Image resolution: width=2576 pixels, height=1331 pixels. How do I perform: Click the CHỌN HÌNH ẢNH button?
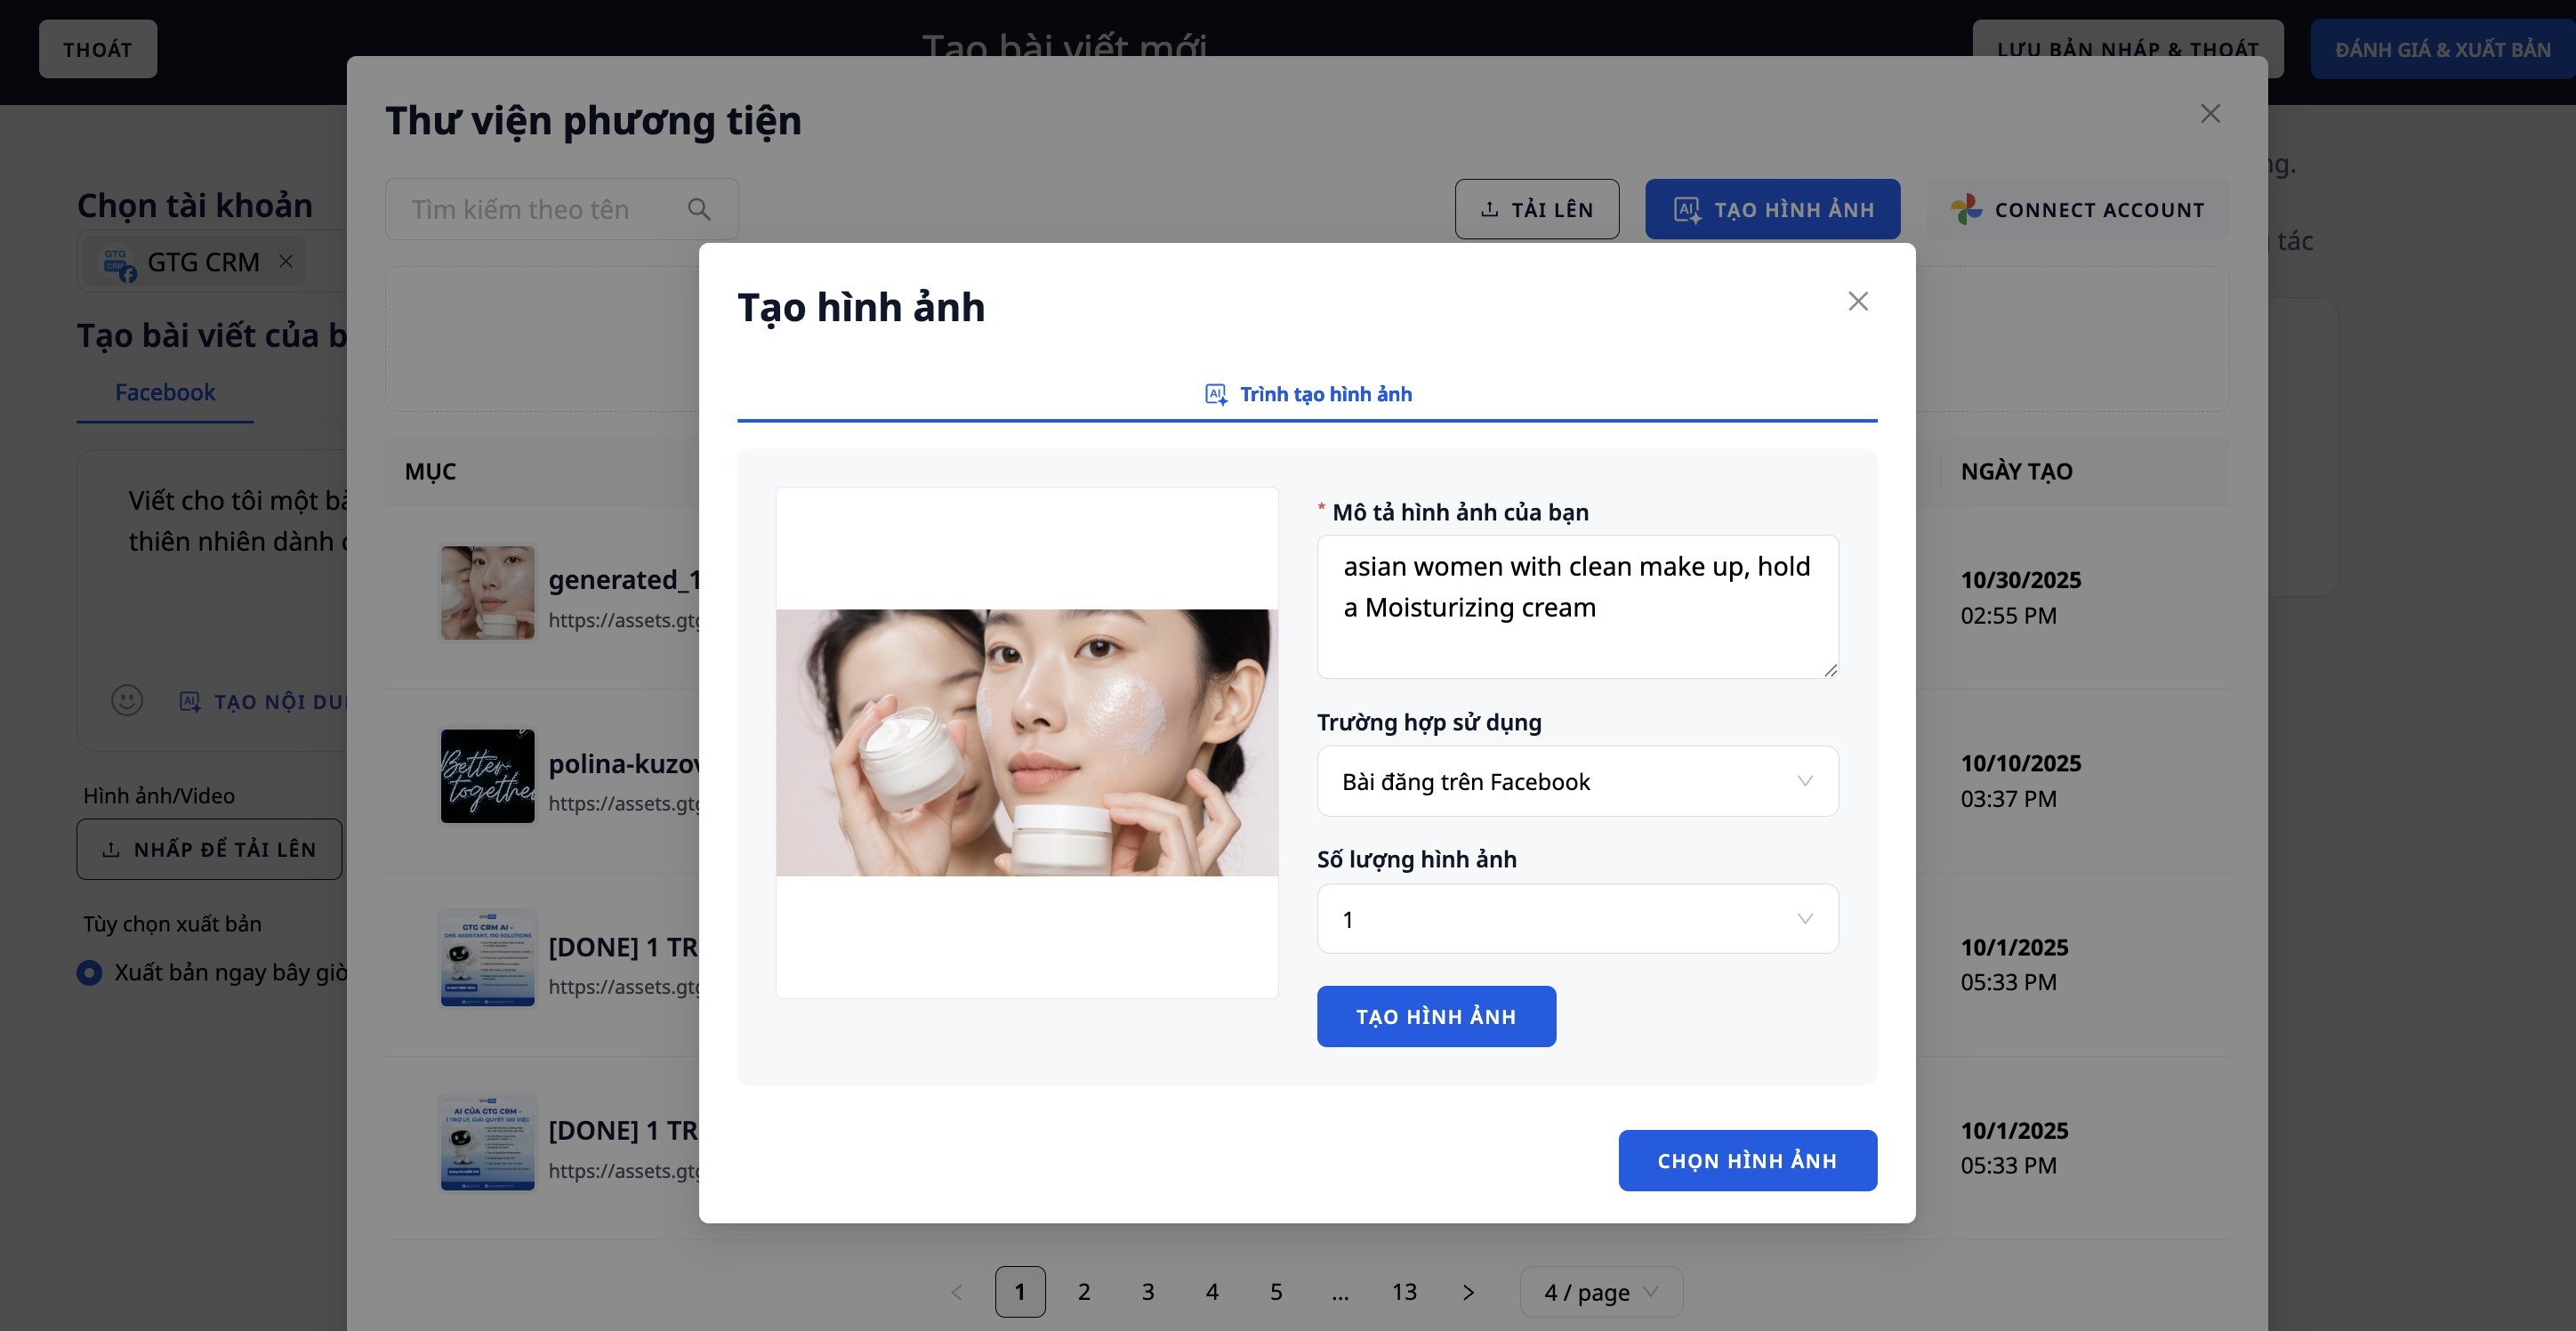1746,1160
